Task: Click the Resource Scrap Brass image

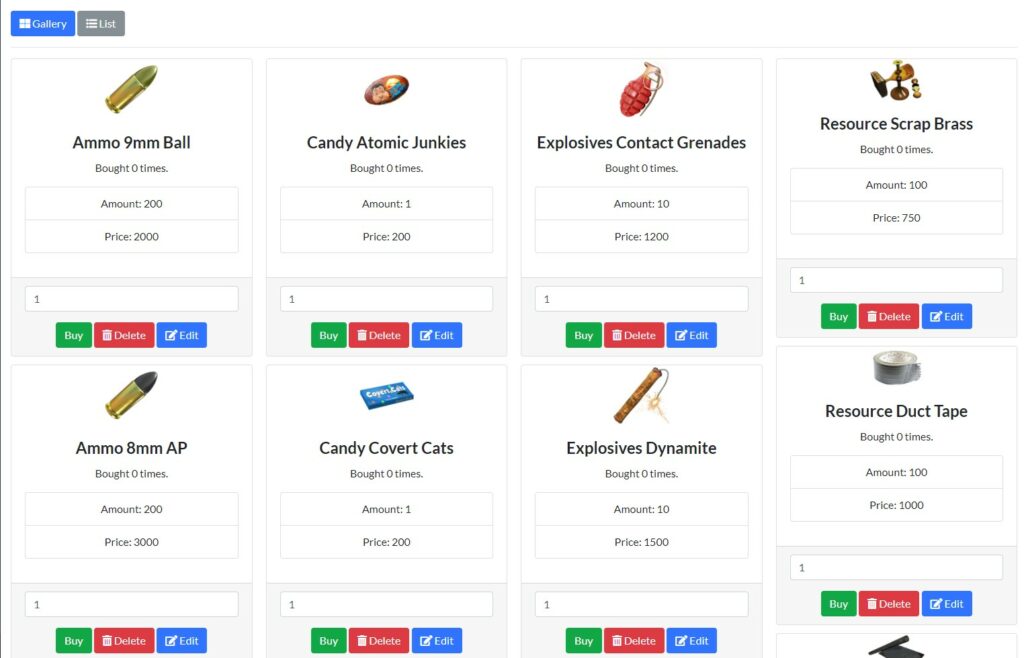Action: 896,80
